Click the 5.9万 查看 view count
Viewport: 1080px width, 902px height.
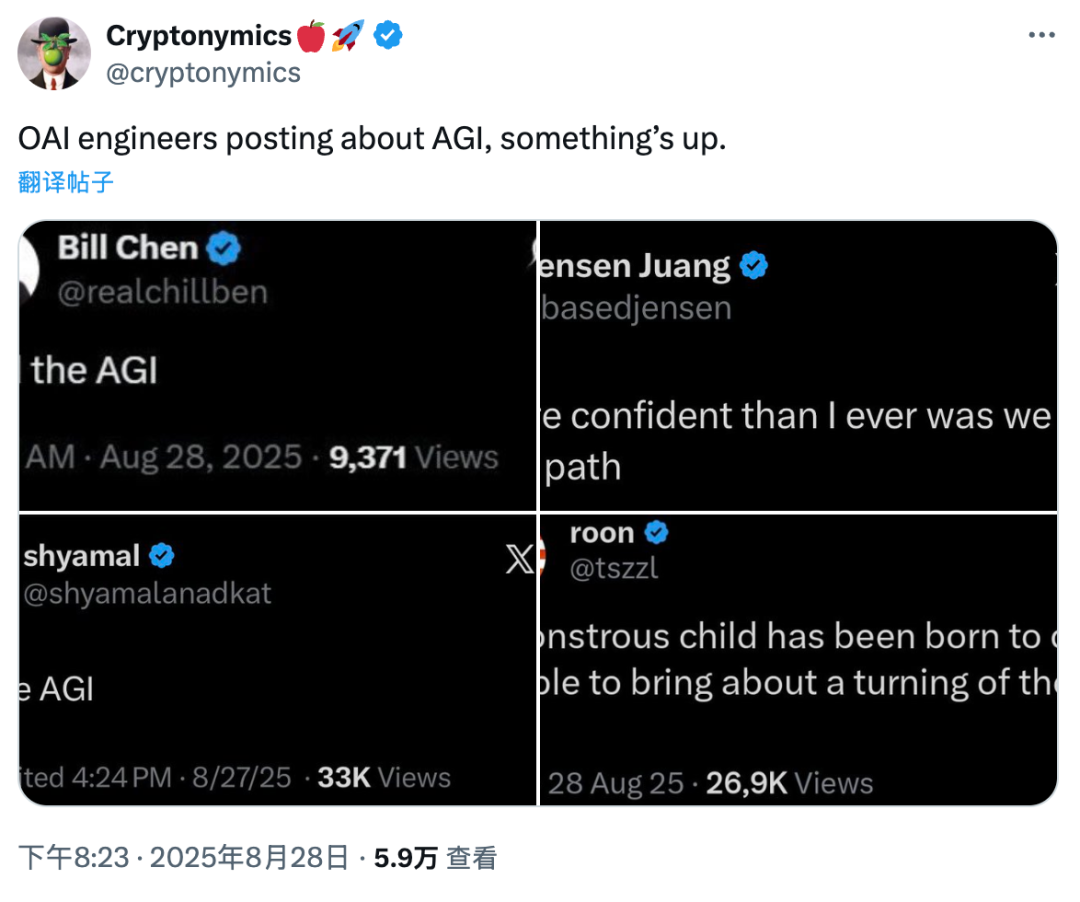pos(435,857)
